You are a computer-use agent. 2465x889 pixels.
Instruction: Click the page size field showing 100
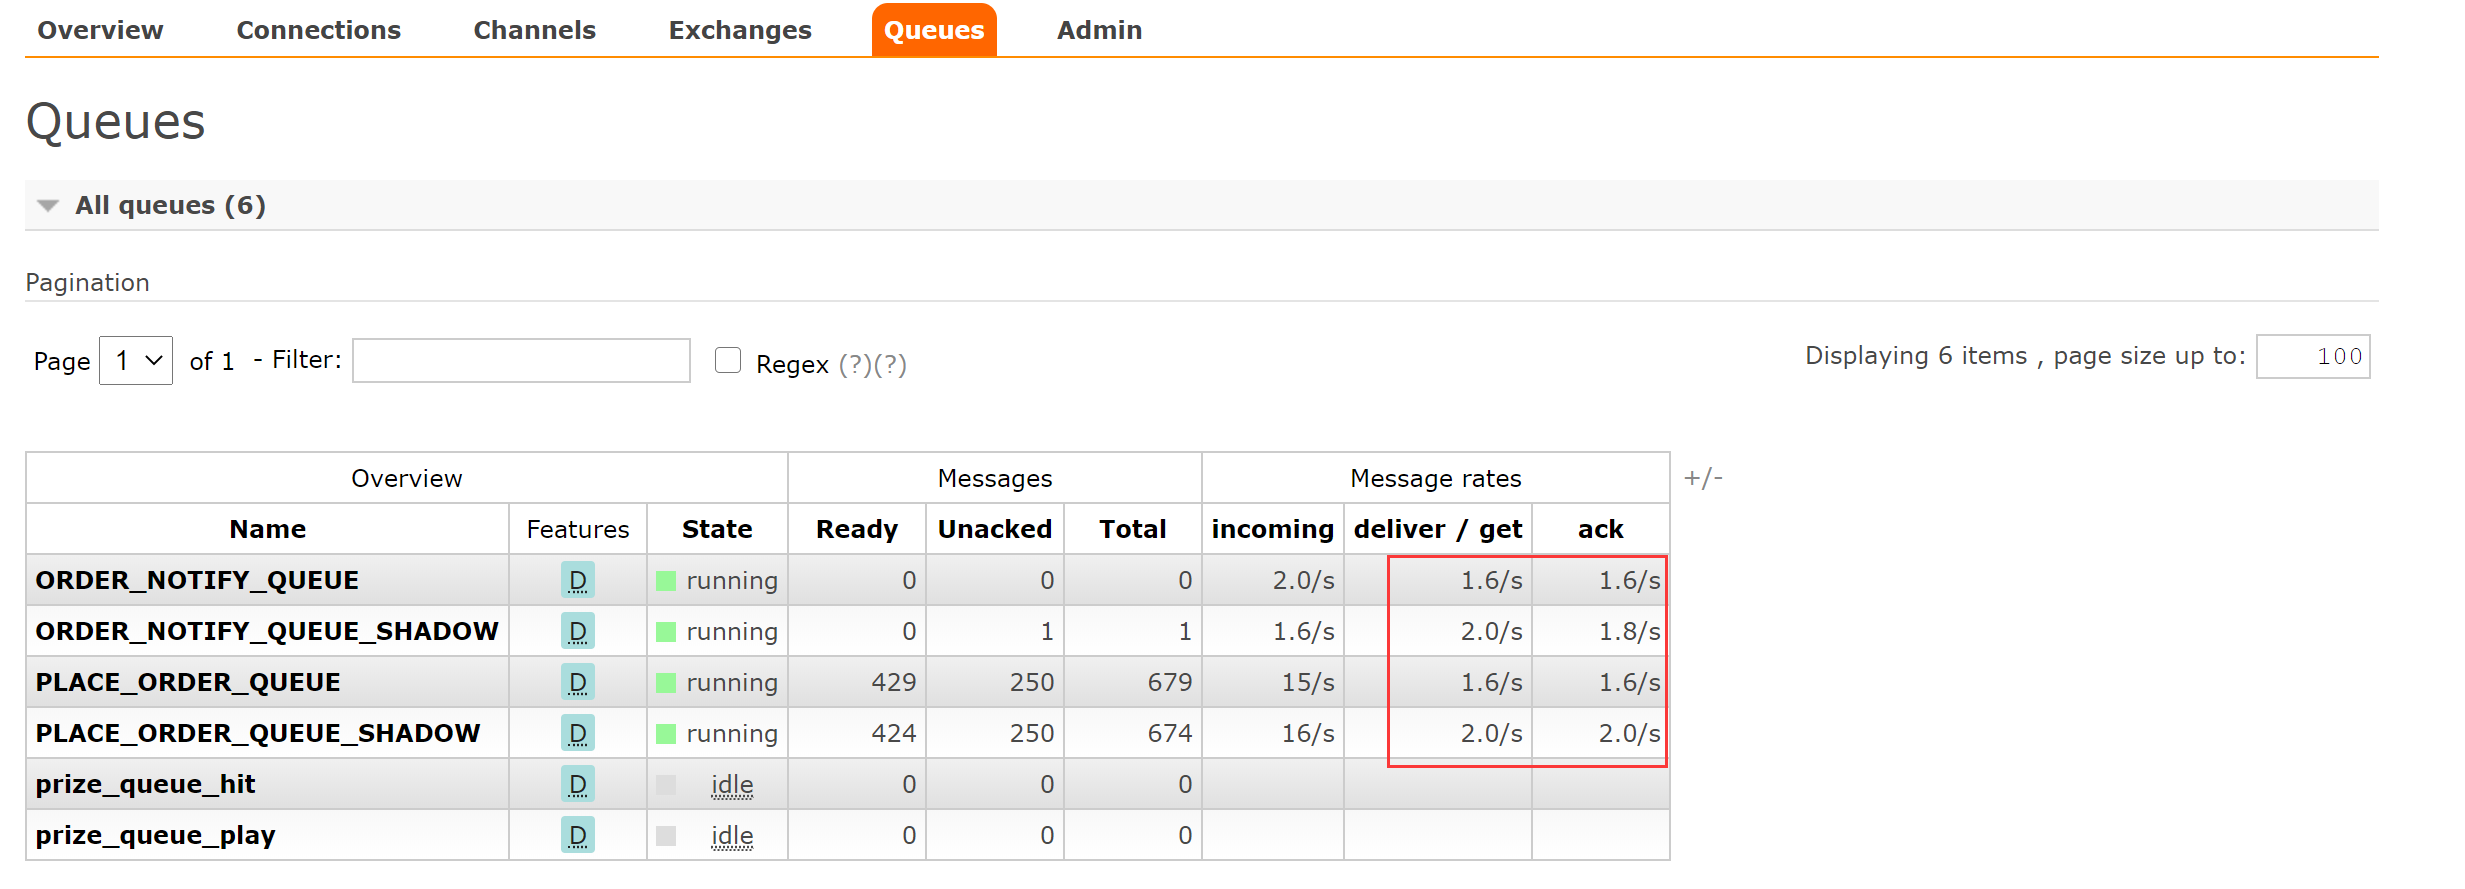[x=2313, y=357]
